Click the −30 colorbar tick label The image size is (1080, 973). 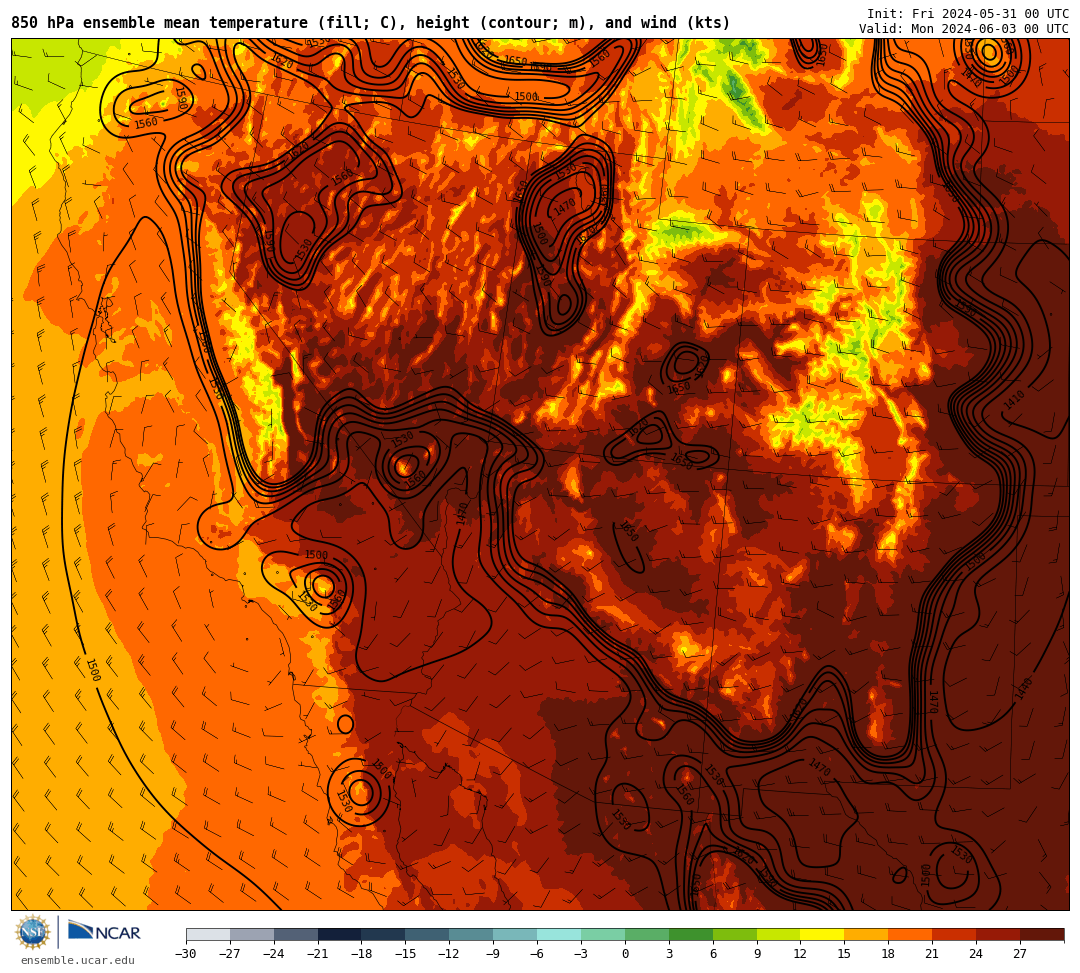(186, 954)
